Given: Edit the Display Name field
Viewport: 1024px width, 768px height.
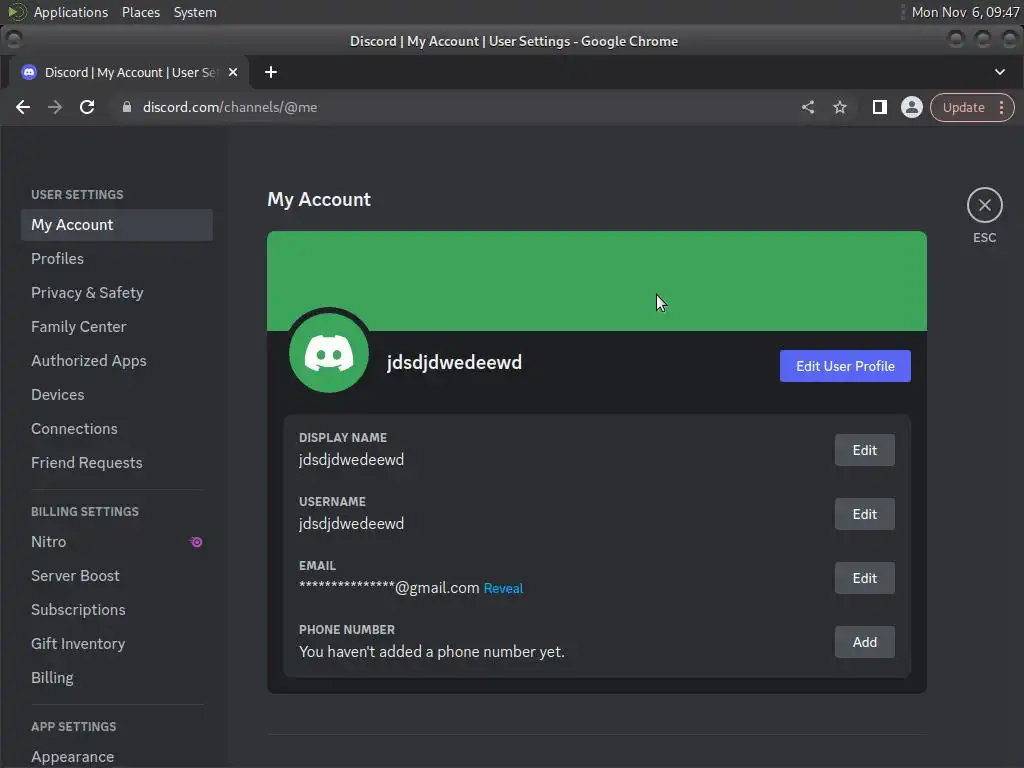Looking at the screenshot, I should pos(865,450).
